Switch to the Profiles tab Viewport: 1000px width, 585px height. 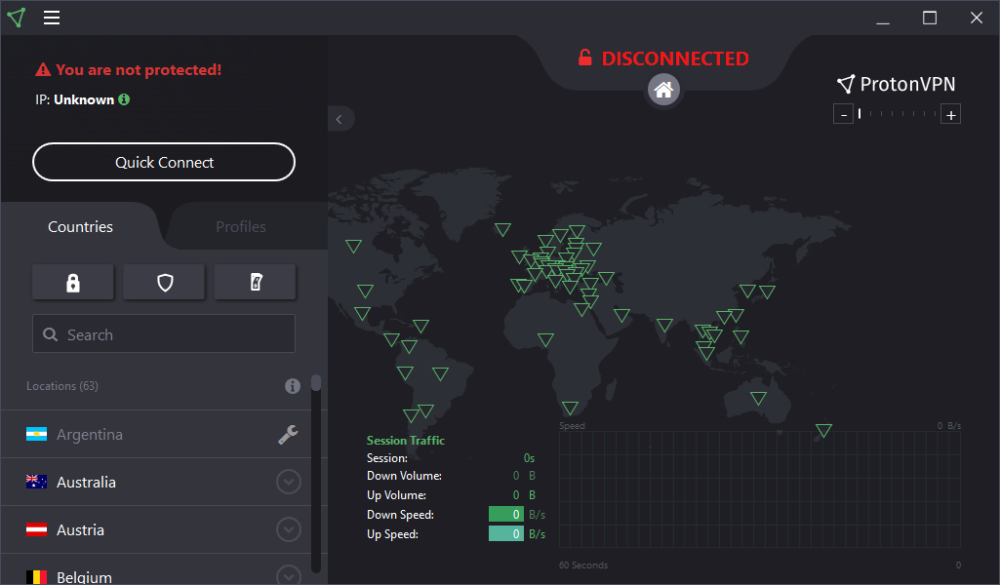click(x=243, y=226)
